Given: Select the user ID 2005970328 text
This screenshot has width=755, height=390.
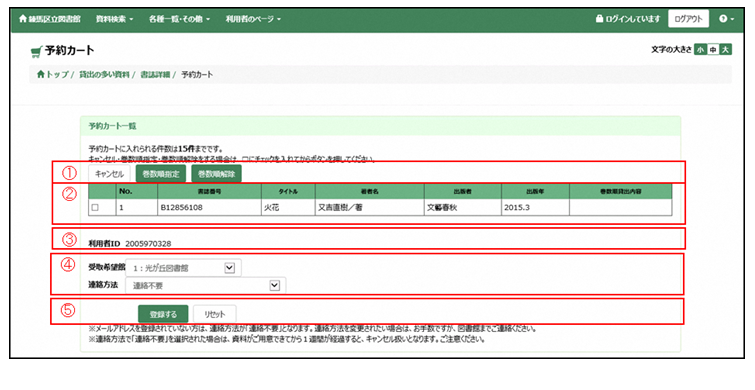Looking at the screenshot, I should 148,244.
